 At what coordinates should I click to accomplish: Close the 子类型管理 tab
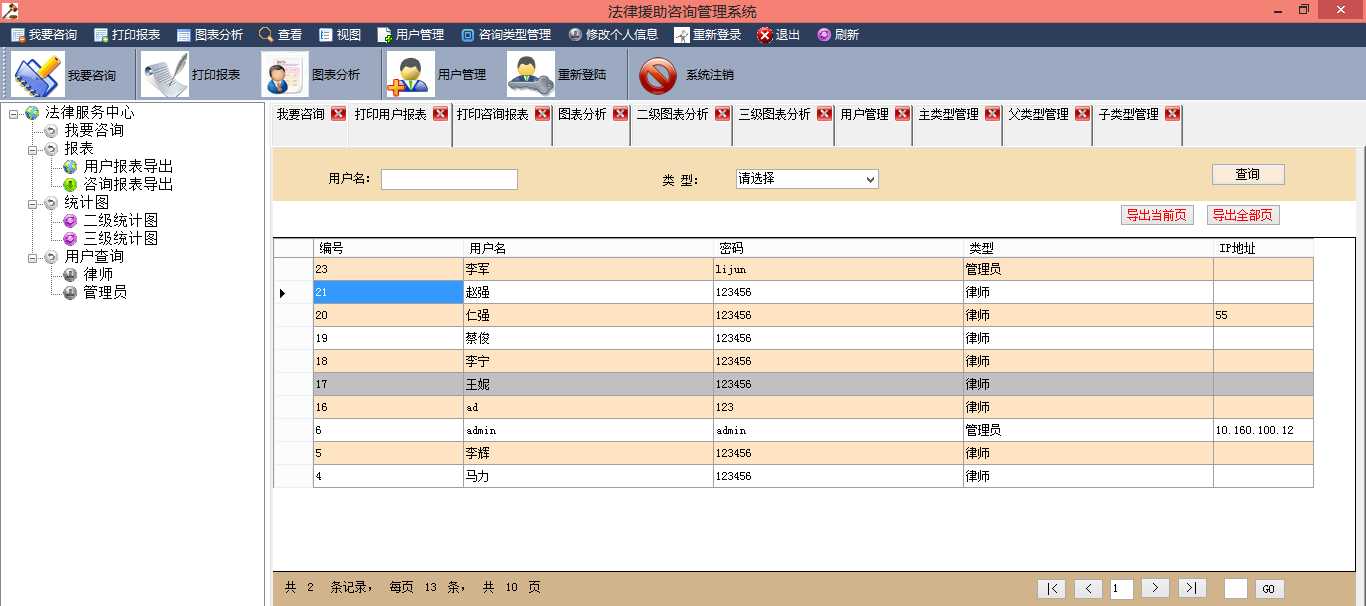click(x=1173, y=114)
